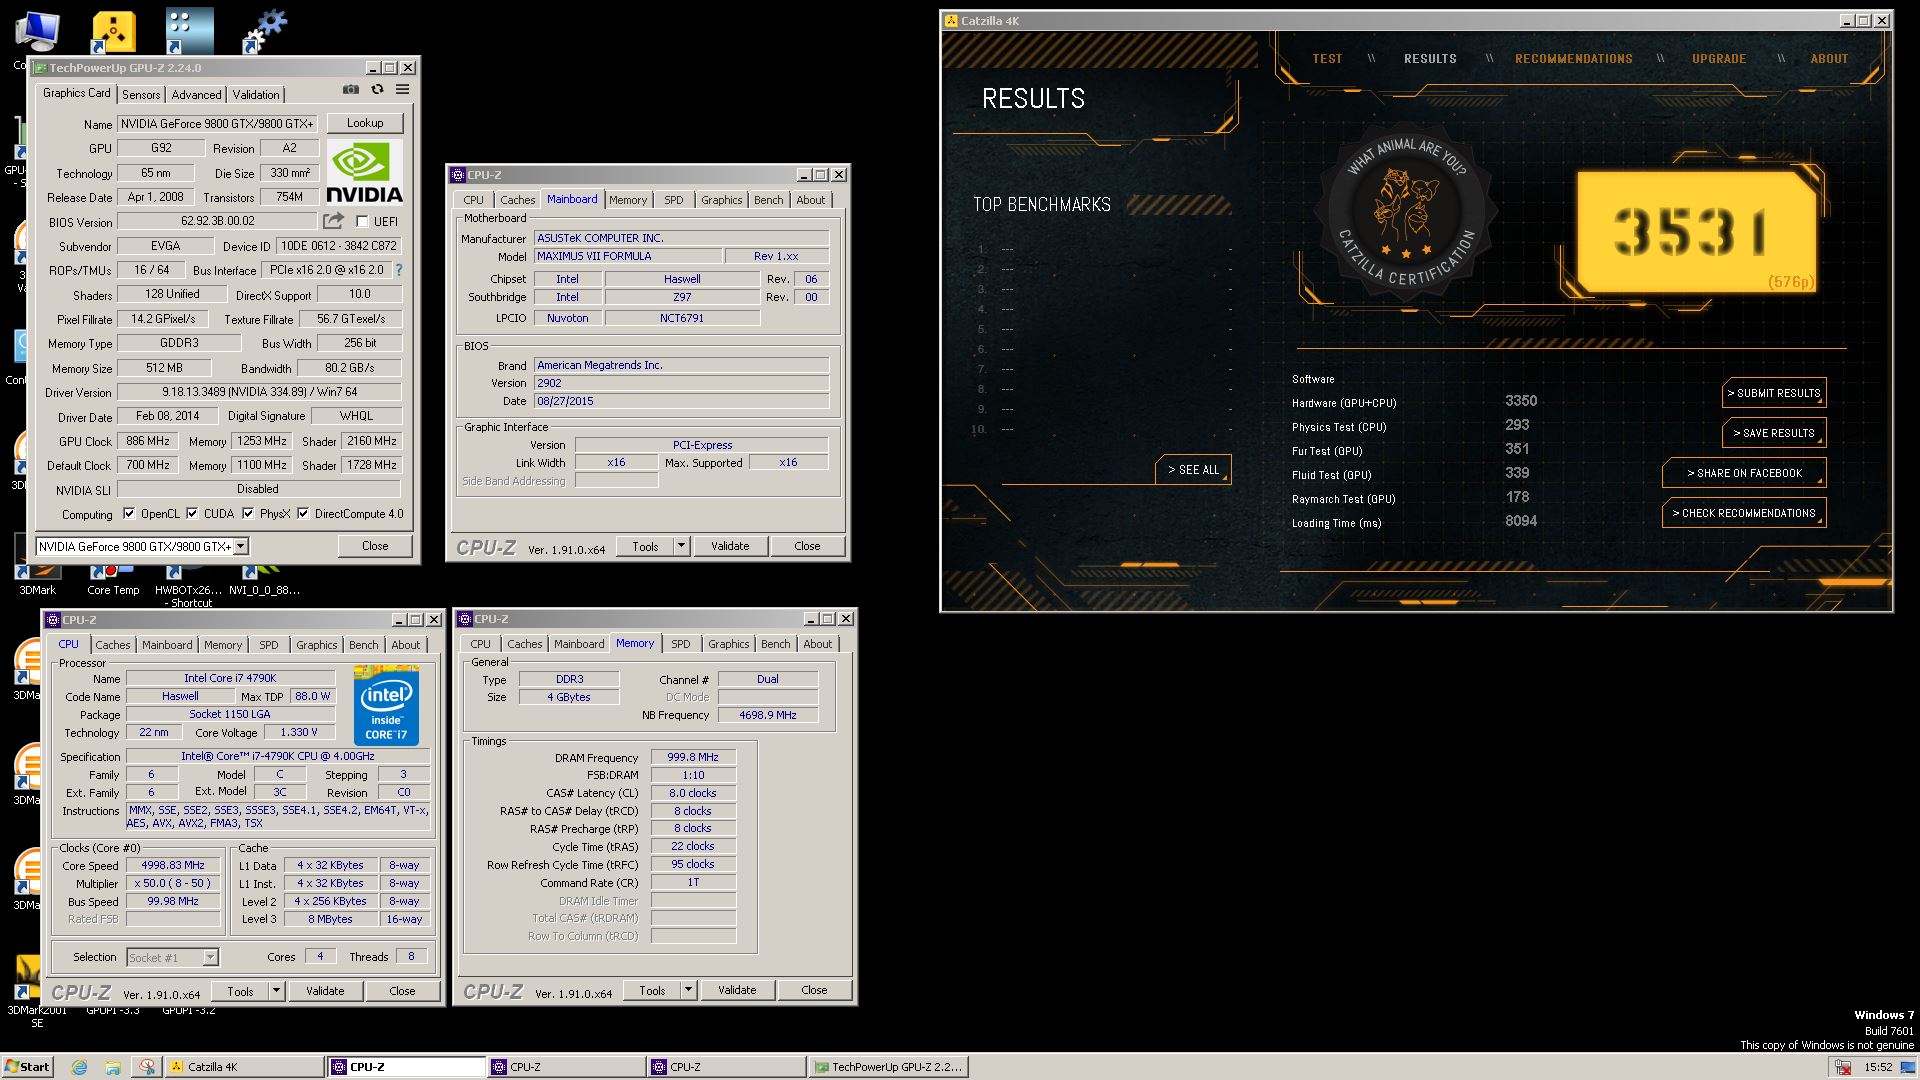Screen dimensions: 1920x1080
Task: Open the GPU-Z hamburger menu icon
Action: tap(402, 90)
